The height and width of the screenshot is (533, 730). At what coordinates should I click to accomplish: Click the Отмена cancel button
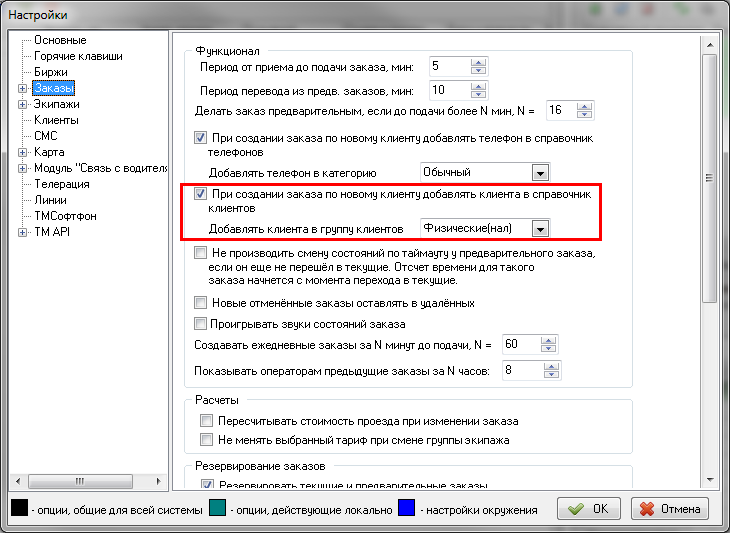click(669, 508)
